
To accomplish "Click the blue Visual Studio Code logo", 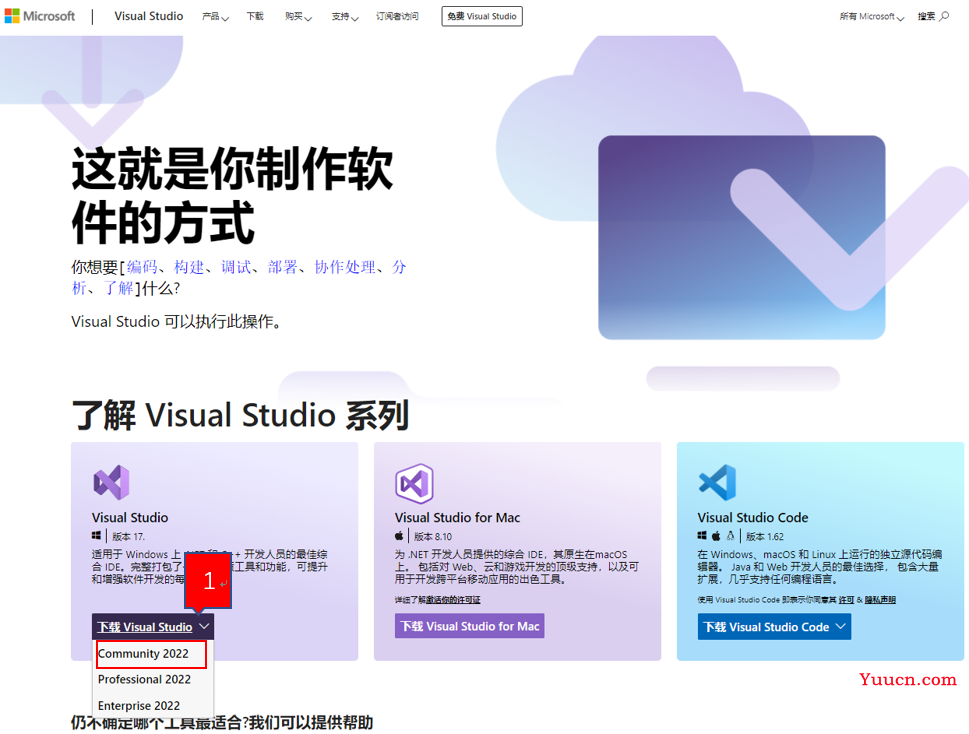I will click(717, 482).
